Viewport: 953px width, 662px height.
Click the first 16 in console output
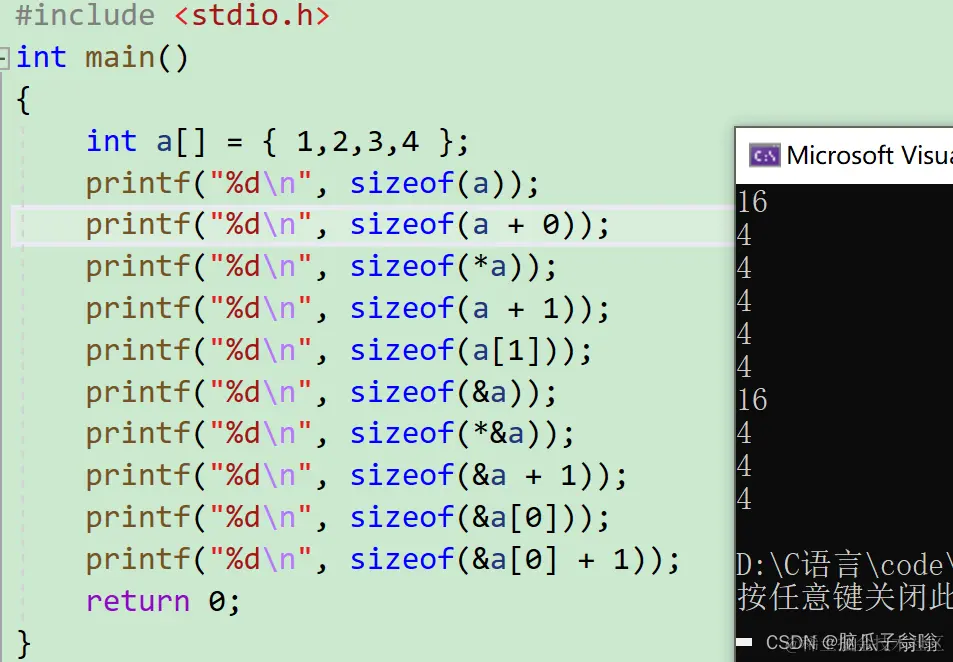(x=752, y=202)
